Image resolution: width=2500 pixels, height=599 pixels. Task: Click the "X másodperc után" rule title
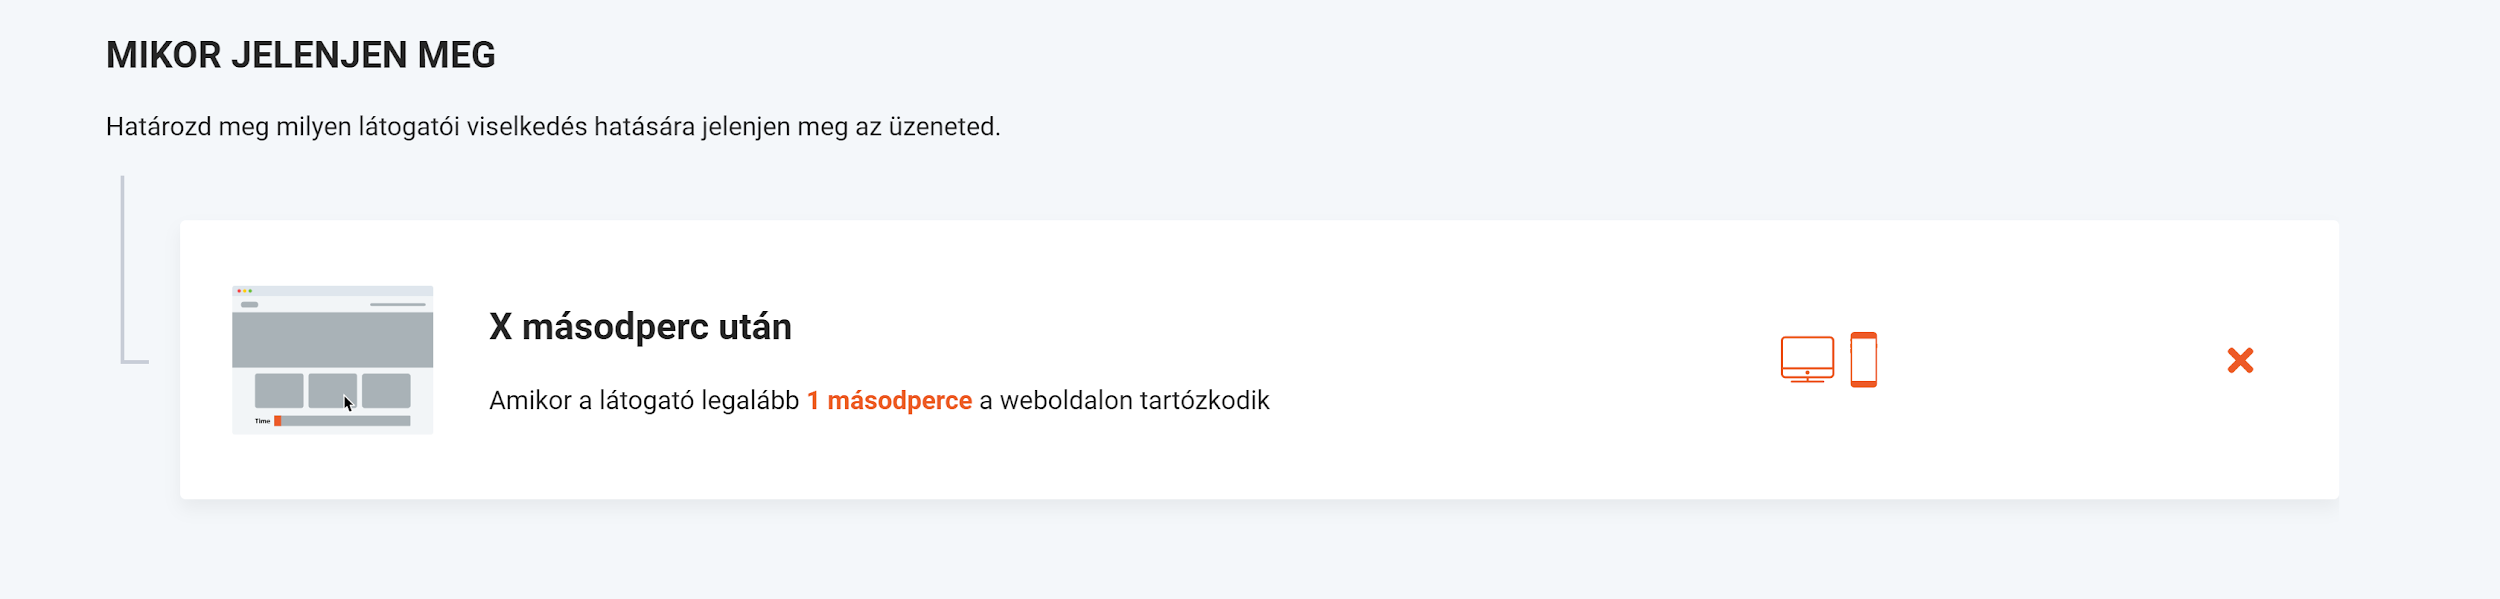(x=640, y=327)
